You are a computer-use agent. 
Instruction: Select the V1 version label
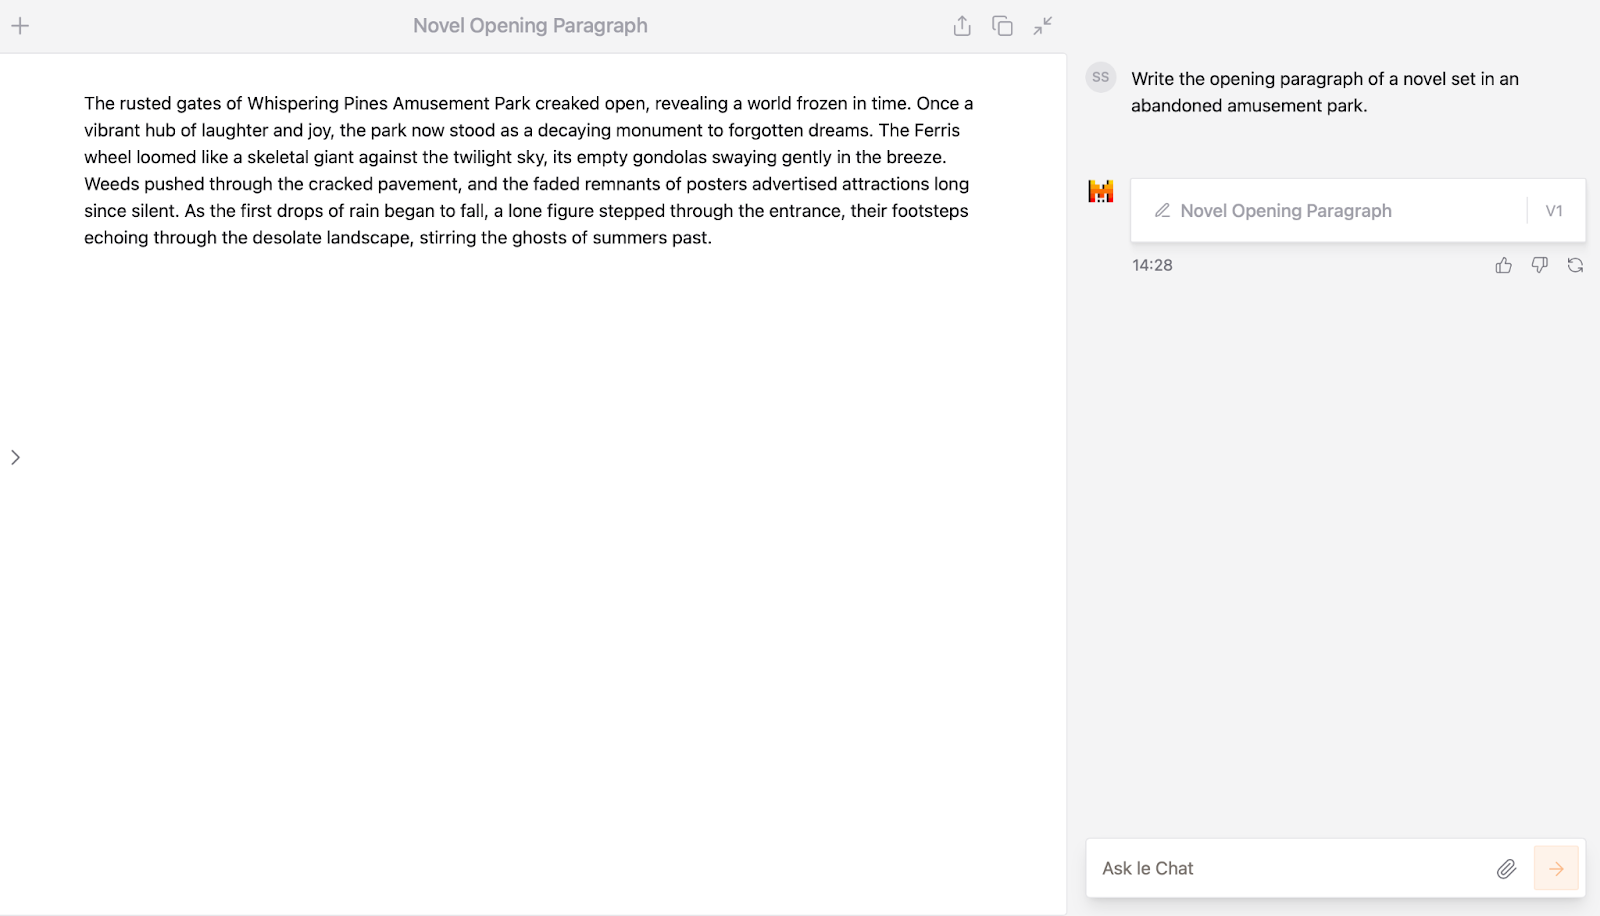coord(1554,211)
